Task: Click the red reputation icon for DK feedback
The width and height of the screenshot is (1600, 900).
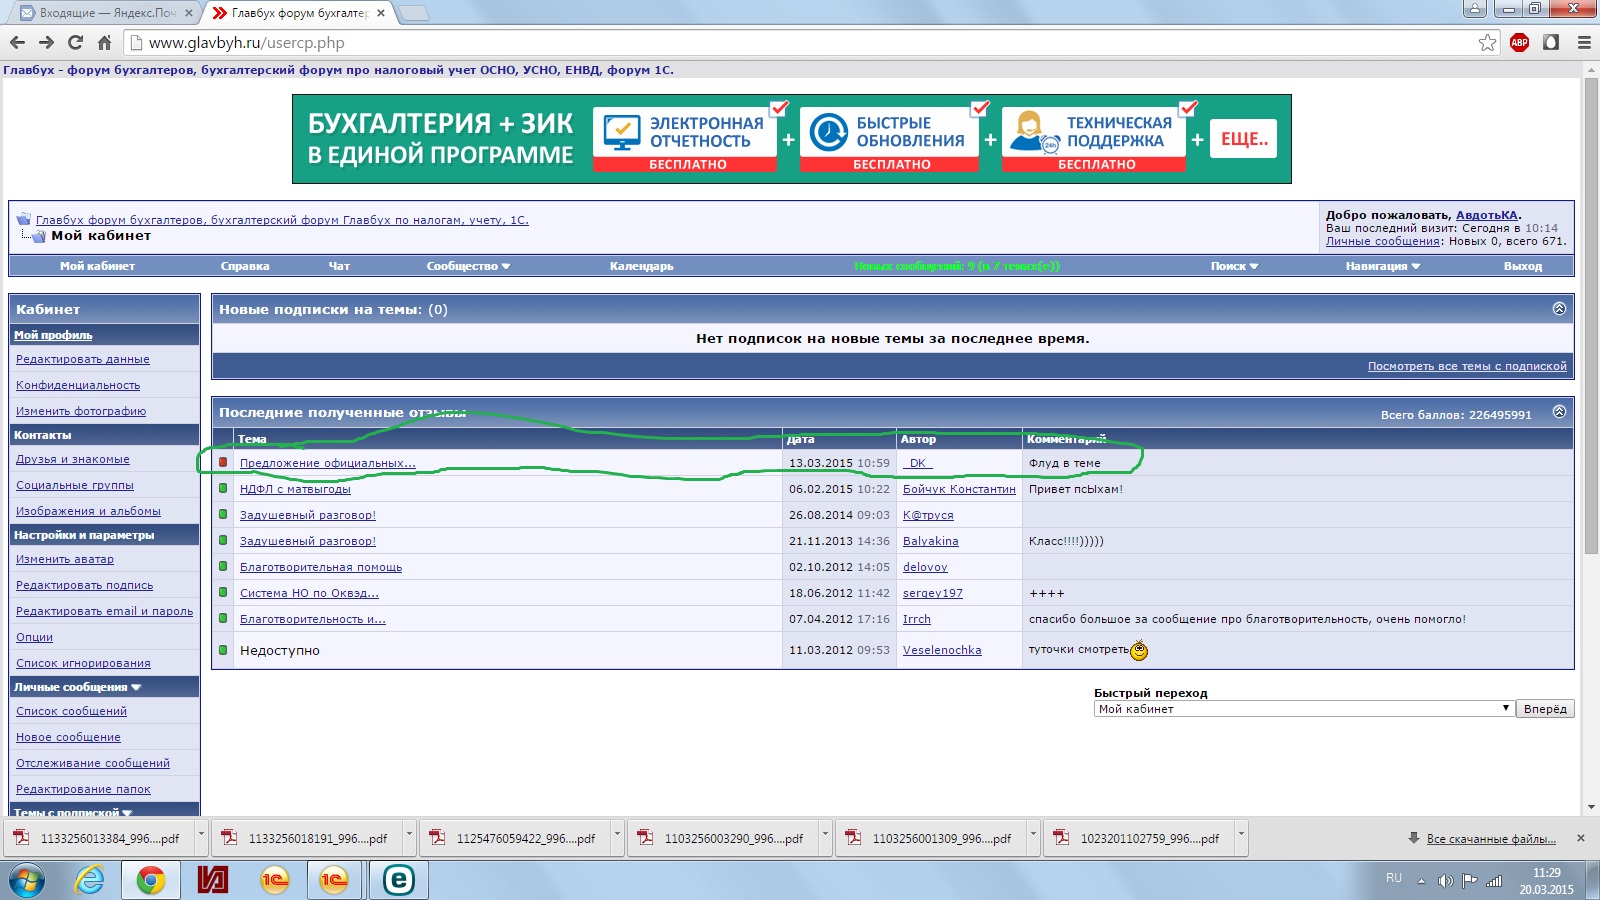Action: click(223, 462)
